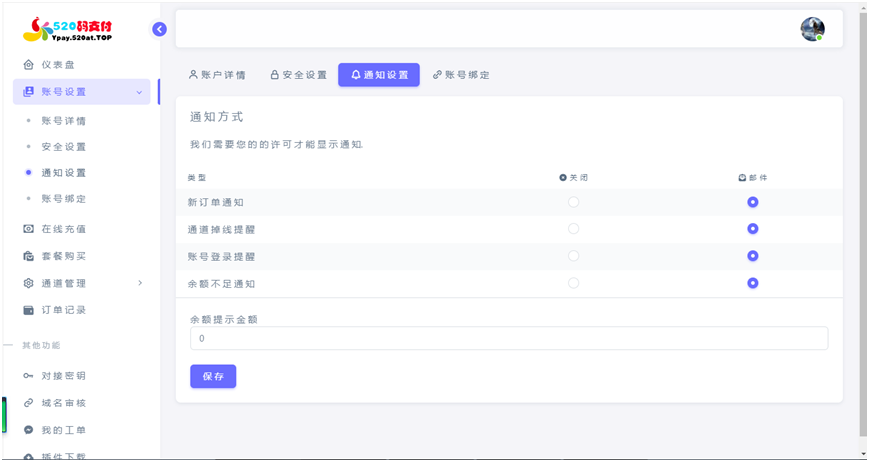The height and width of the screenshot is (462, 869).
Task: Click the chain icon in 账号绑定 tab
Action: coord(437,75)
